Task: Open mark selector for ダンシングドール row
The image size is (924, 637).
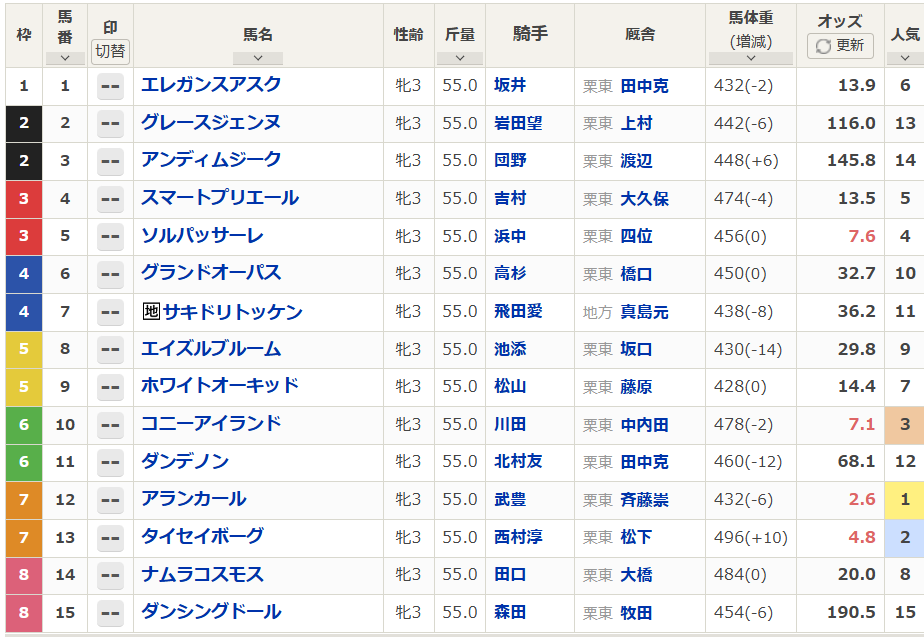Action: click(110, 613)
